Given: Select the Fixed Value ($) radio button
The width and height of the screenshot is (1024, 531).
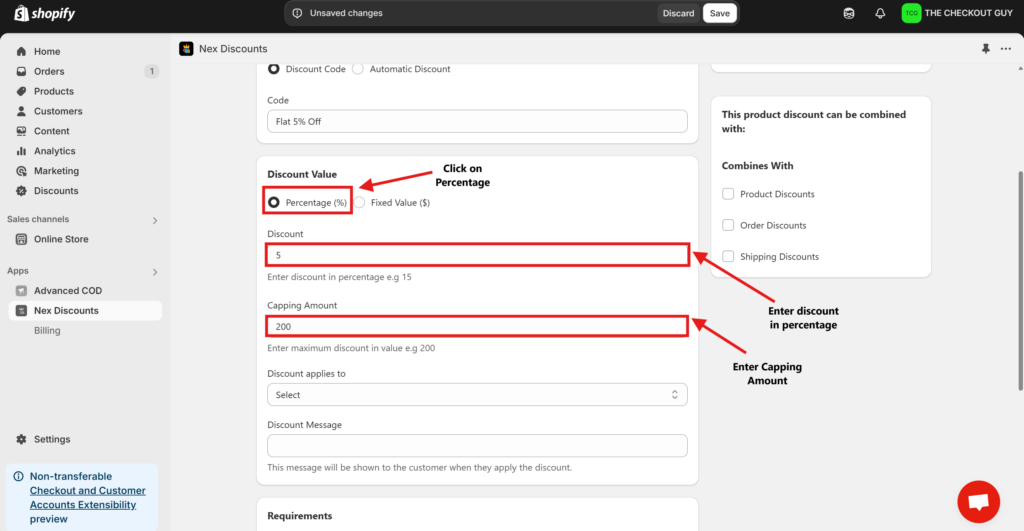Looking at the screenshot, I should coord(360,202).
